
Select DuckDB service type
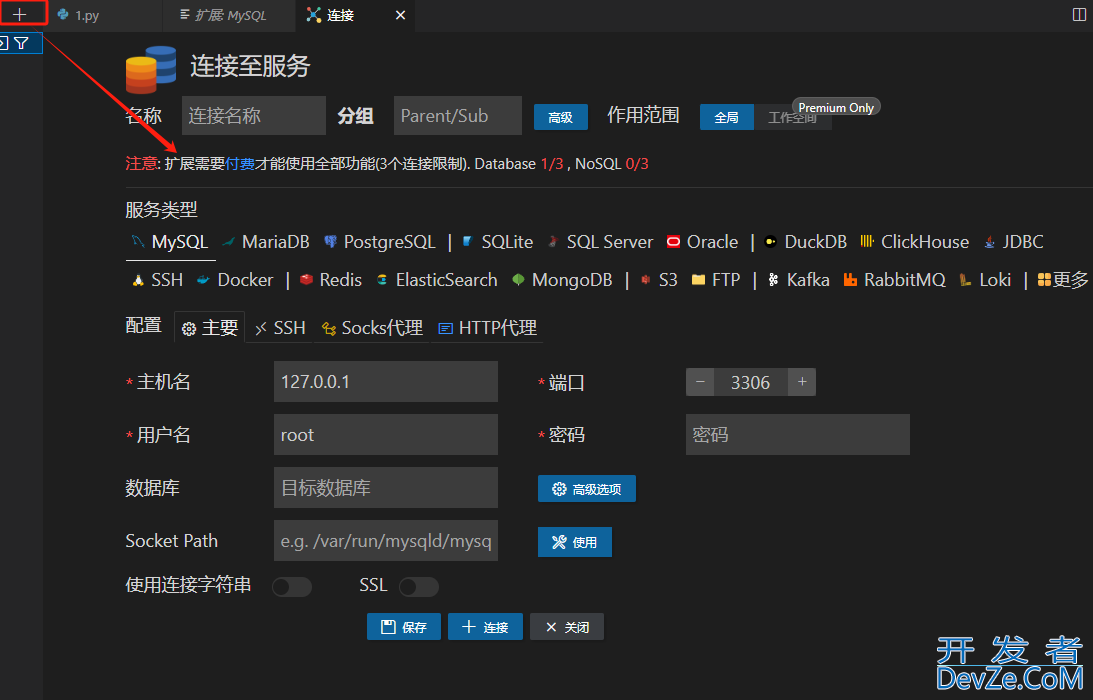pos(806,242)
